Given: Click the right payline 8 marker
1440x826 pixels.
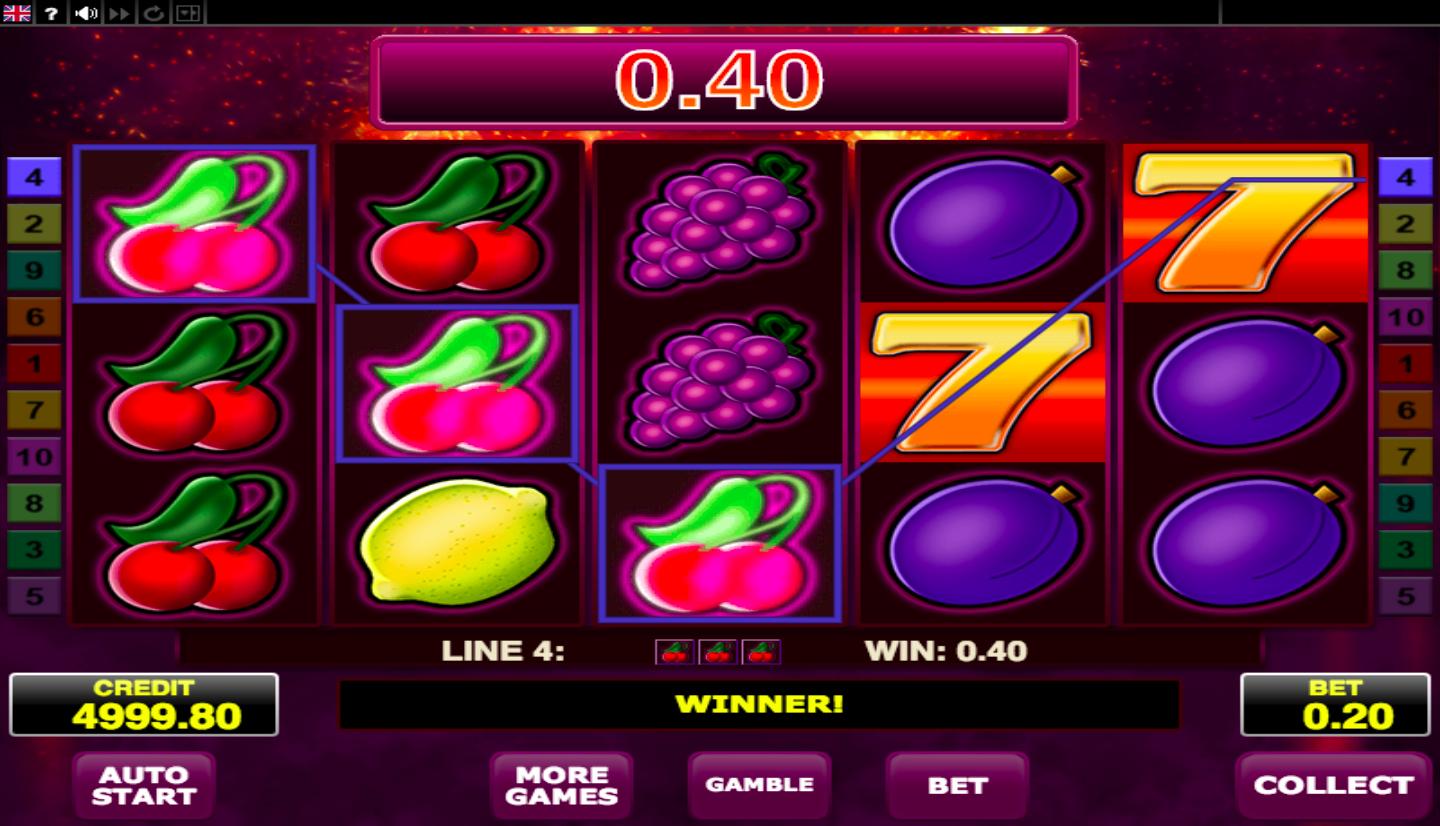Looking at the screenshot, I should coord(1405,270).
